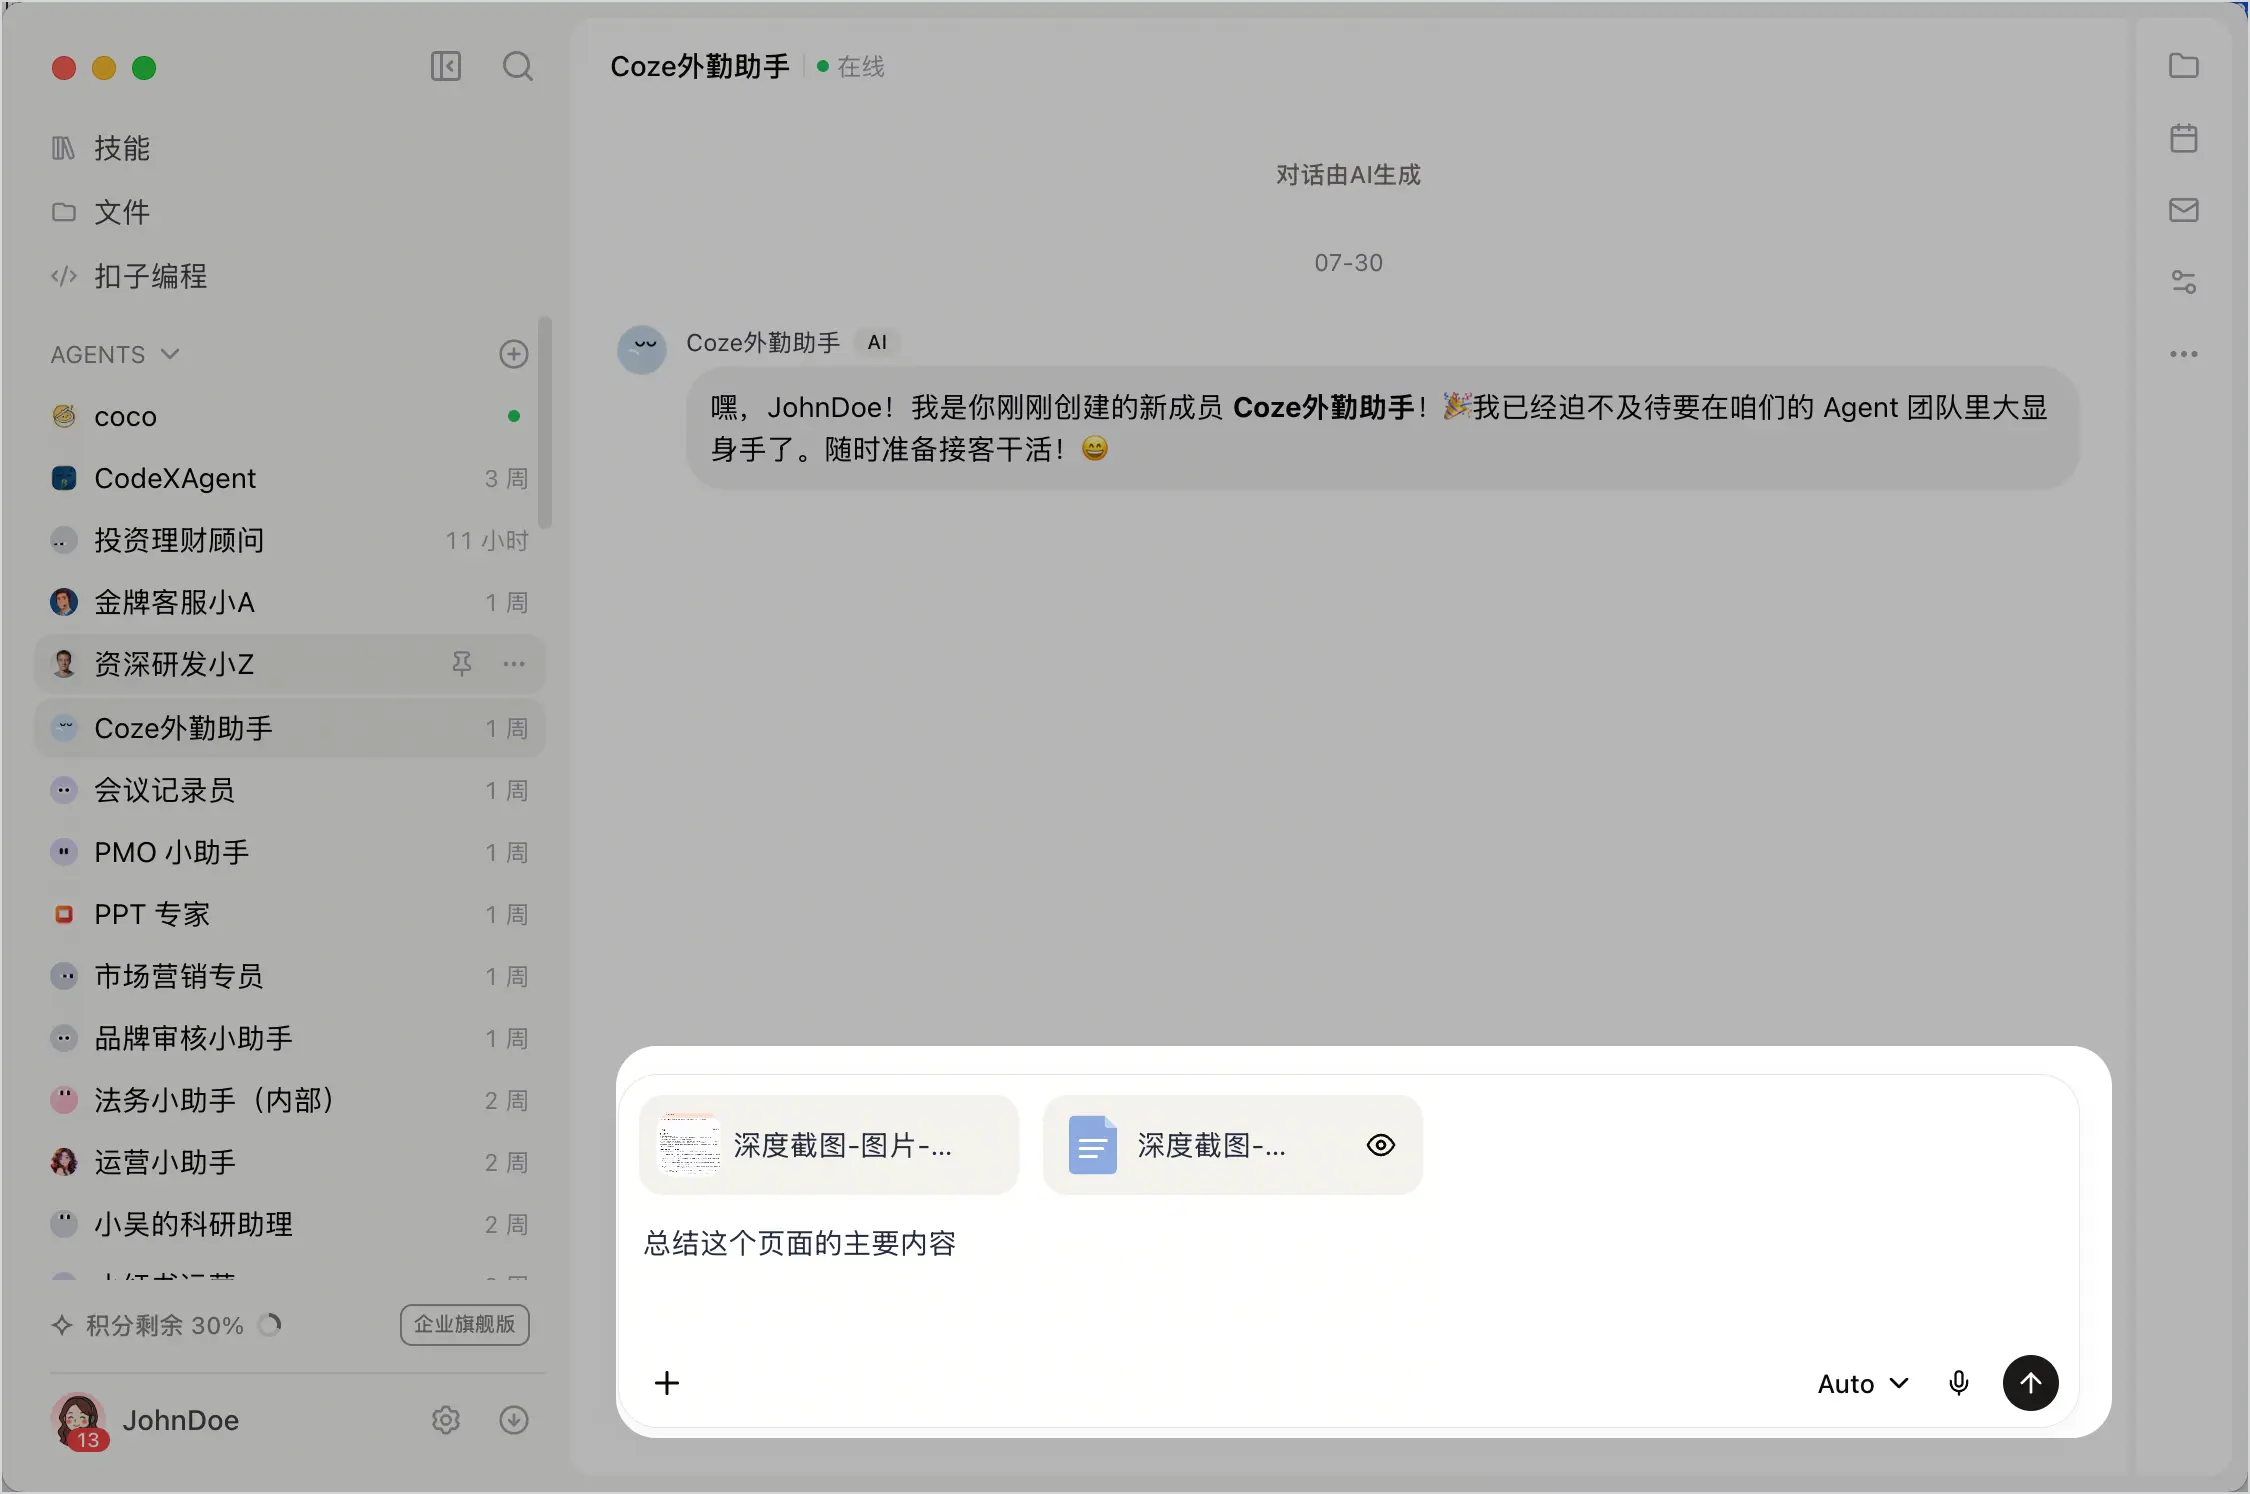Click the AI tag beside Coze外勤助手
Viewport: 2250px width, 1494px height.
coord(877,343)
